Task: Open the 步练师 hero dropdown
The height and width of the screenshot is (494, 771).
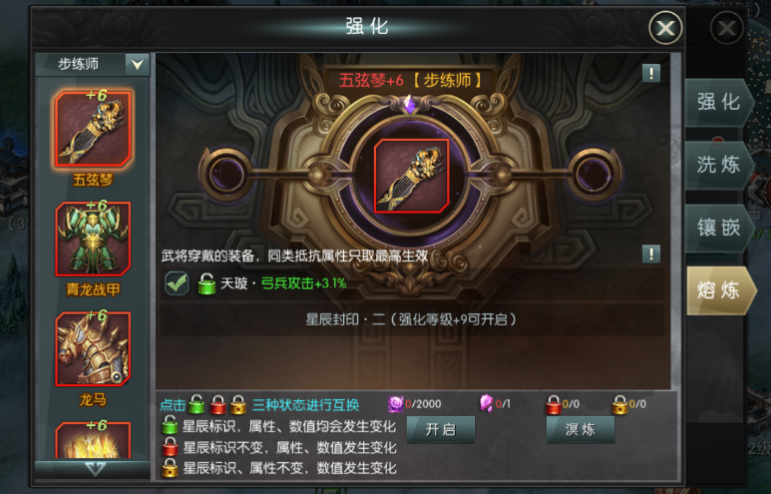Action: point(92,64)
